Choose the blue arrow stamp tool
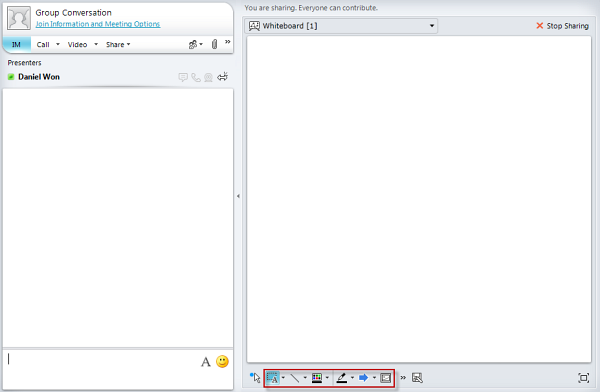 pos(364,378)
